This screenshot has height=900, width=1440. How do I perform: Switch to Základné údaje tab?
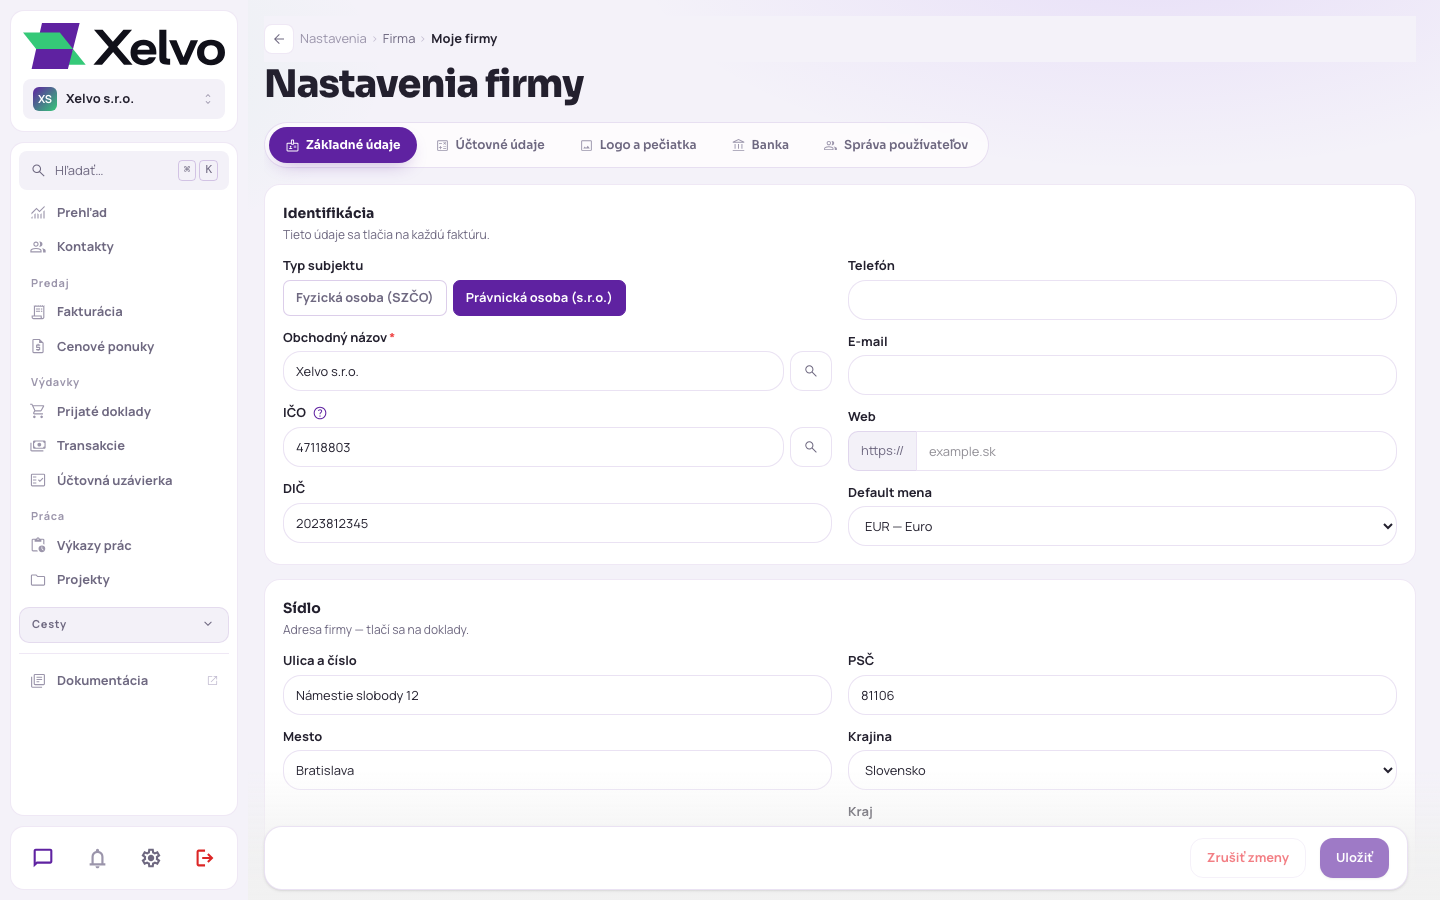tap(343, 145)
